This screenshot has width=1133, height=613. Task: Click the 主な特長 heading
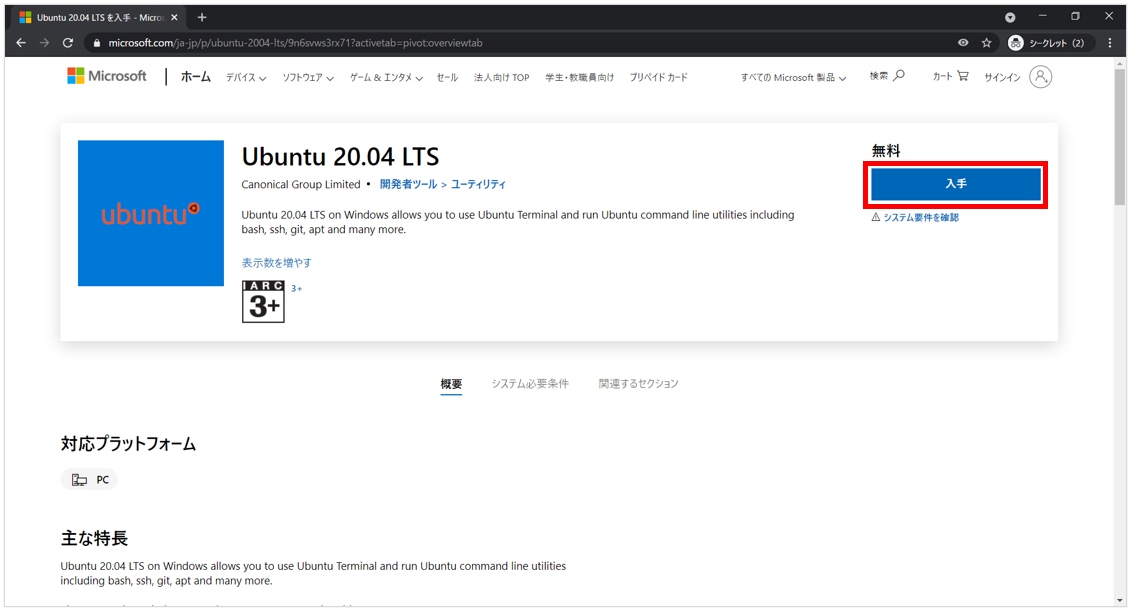[95, 539]
